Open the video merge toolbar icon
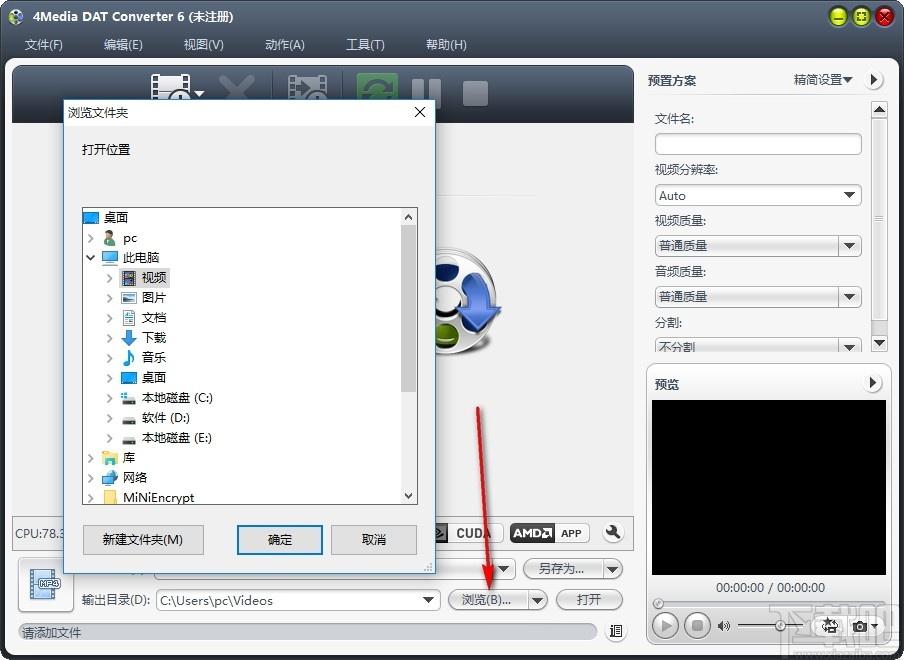This screenshot has width=904, height=660. [307, 88]
